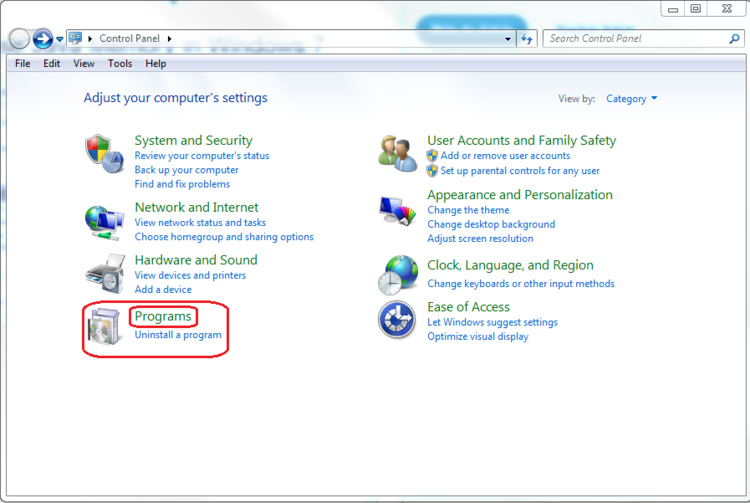Open the View by Category dropdown
Viewport: 750px width, 503px height.
click(x=632, y=99)
